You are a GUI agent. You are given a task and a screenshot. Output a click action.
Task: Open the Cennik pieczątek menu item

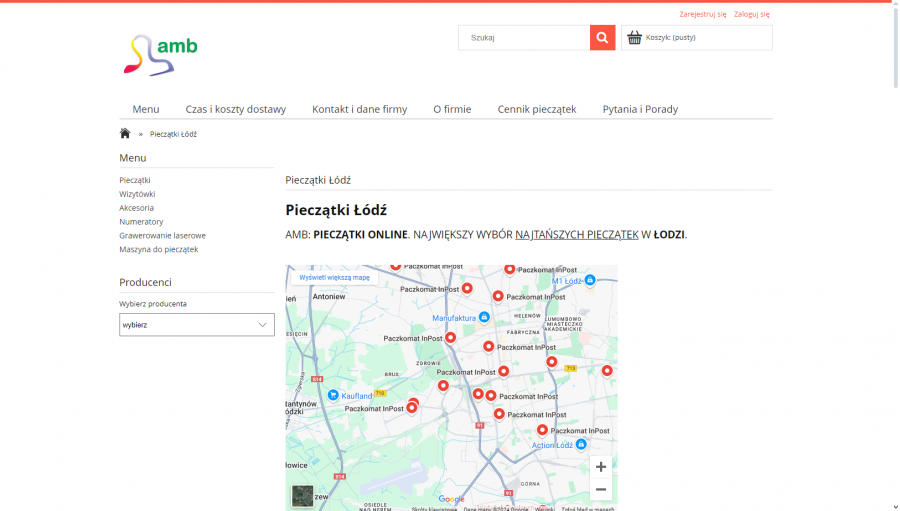pos(537,109)
